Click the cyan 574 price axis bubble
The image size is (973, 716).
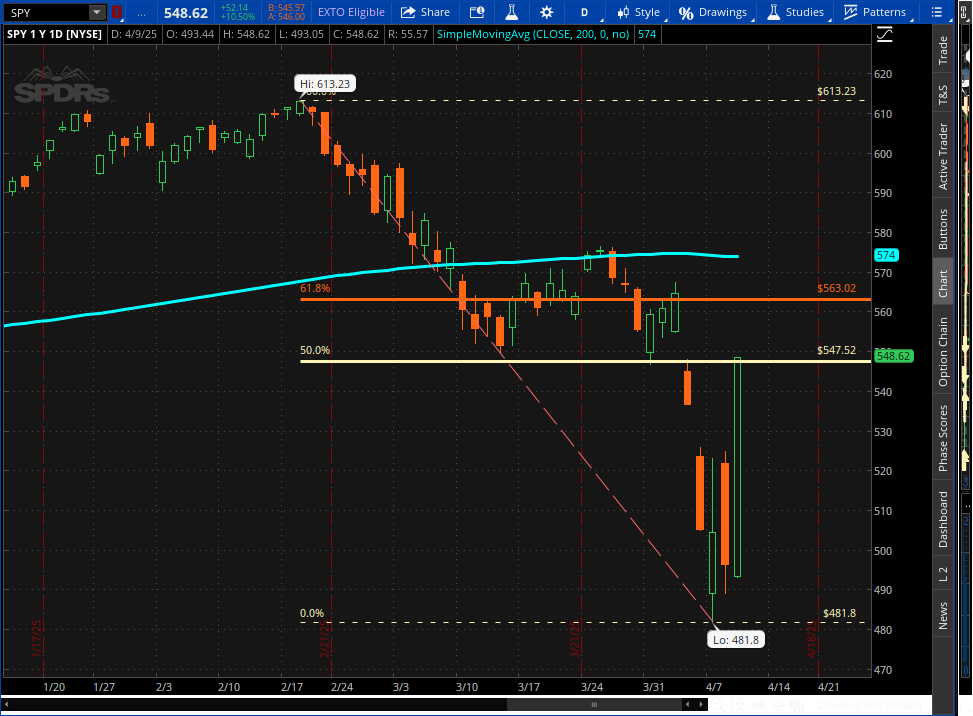click(x=886, y=255)
